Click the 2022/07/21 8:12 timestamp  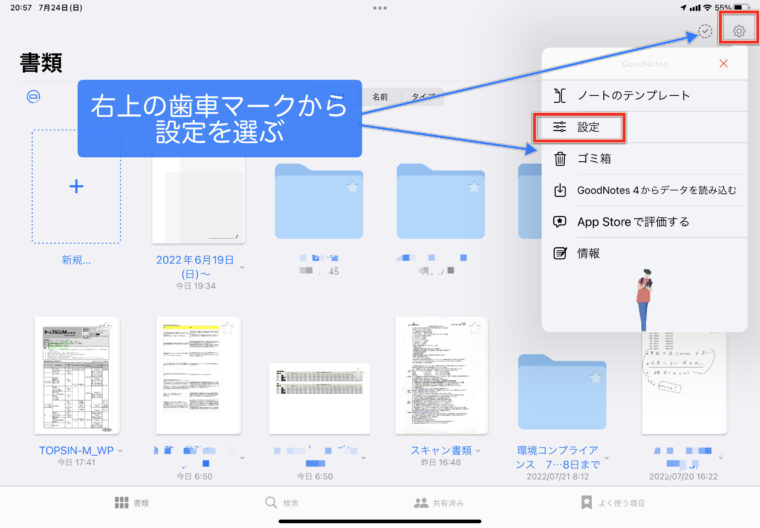click(558, 477)
